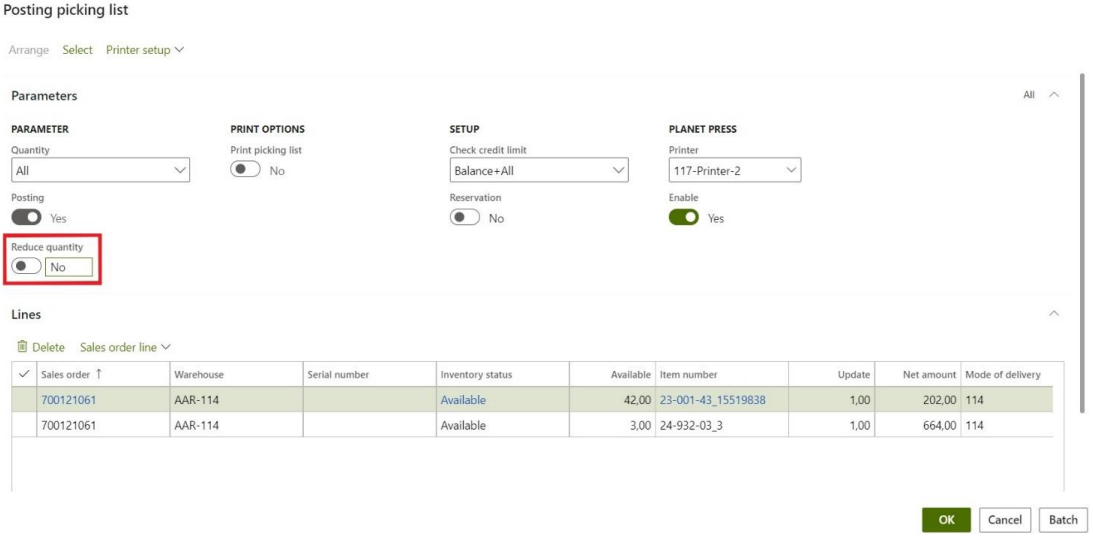Screen dimensions: 1093x539
Task: Toggle the Reduce quantity switch
Action: [26, 267]
